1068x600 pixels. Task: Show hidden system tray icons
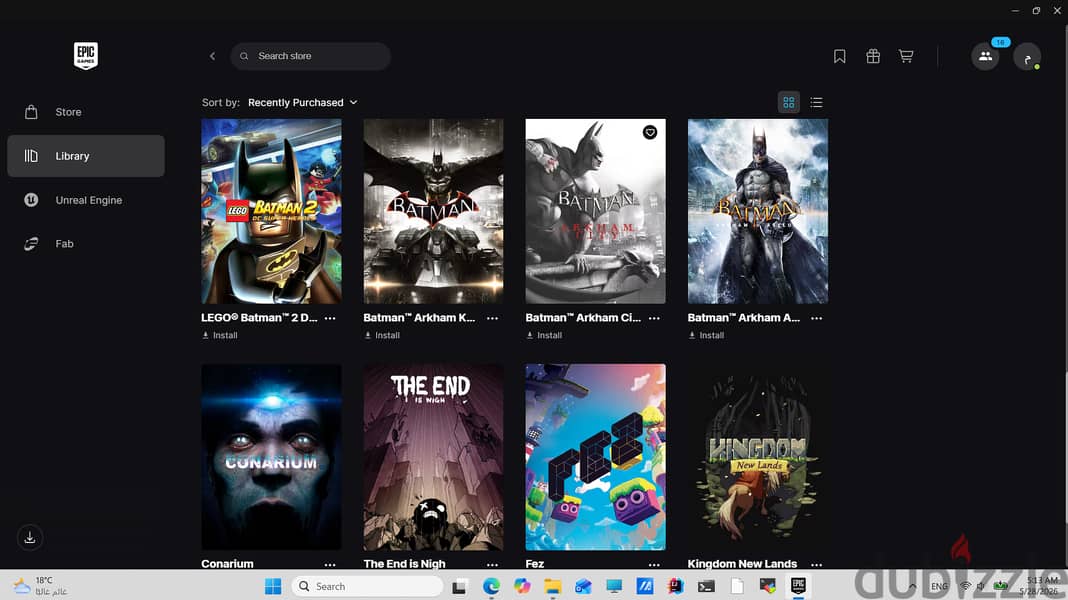[913, 586]
